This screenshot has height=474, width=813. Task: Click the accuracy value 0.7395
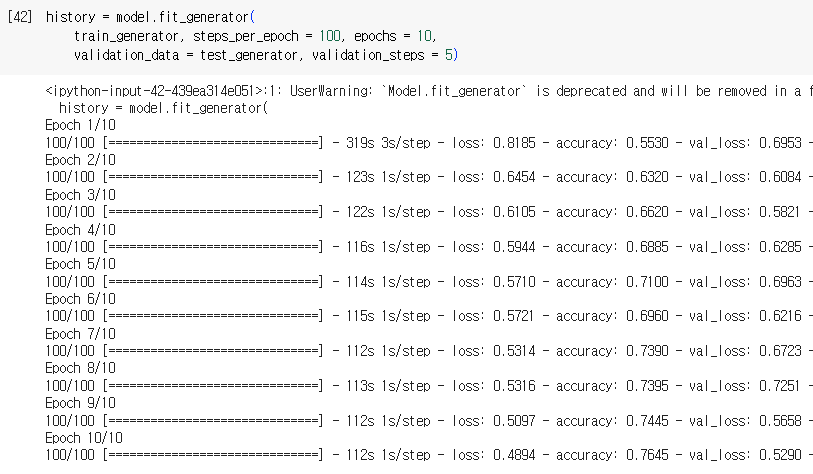[x=647, y=386]
